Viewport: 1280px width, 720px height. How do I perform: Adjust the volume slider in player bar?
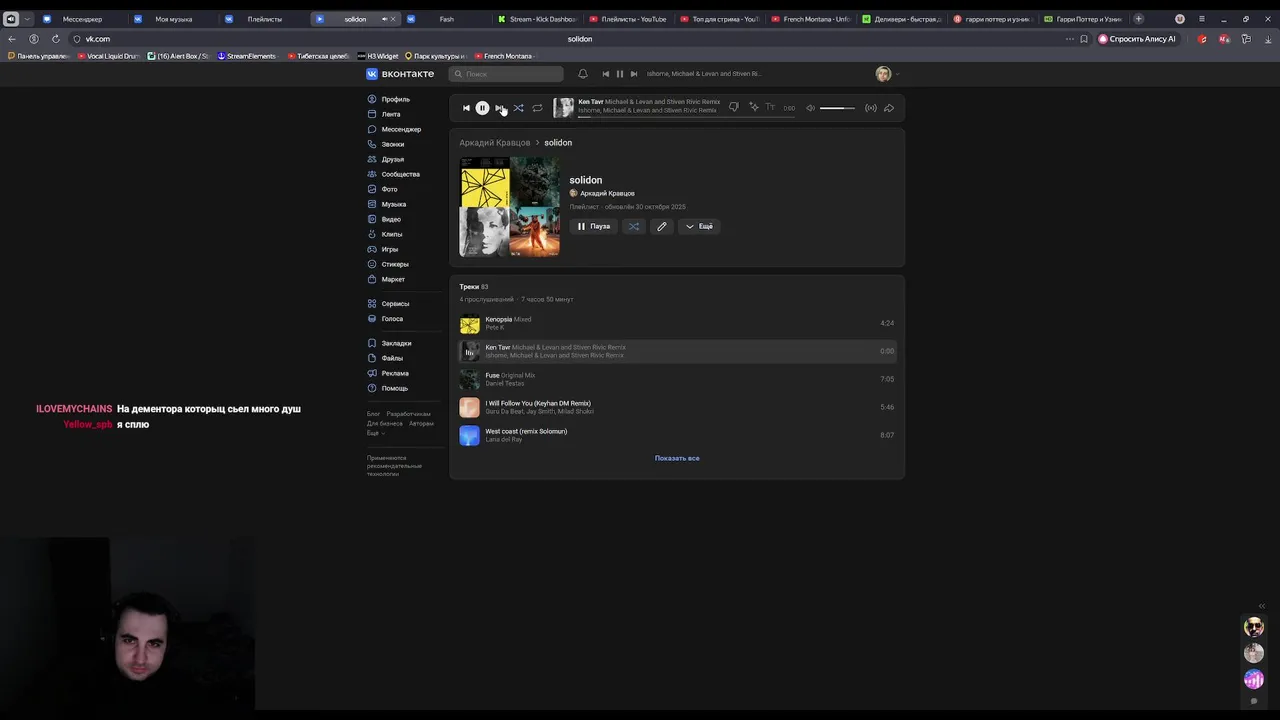[x=838, y=108]
